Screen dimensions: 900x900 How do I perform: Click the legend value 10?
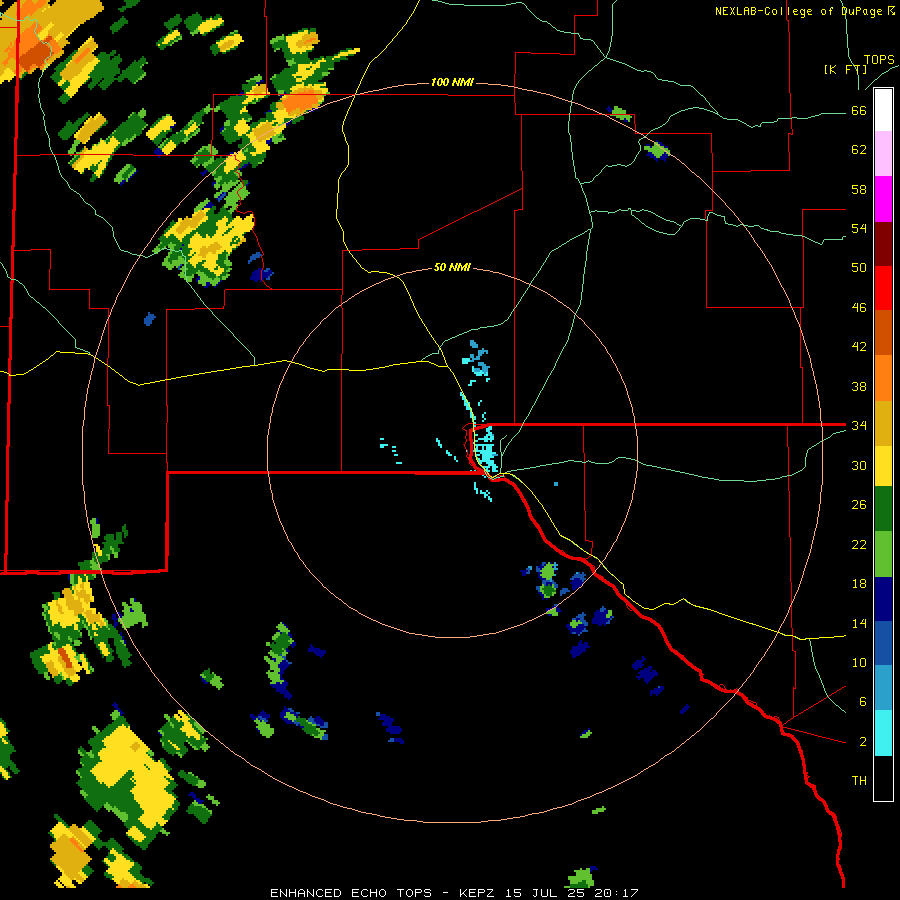pos(859,662)
